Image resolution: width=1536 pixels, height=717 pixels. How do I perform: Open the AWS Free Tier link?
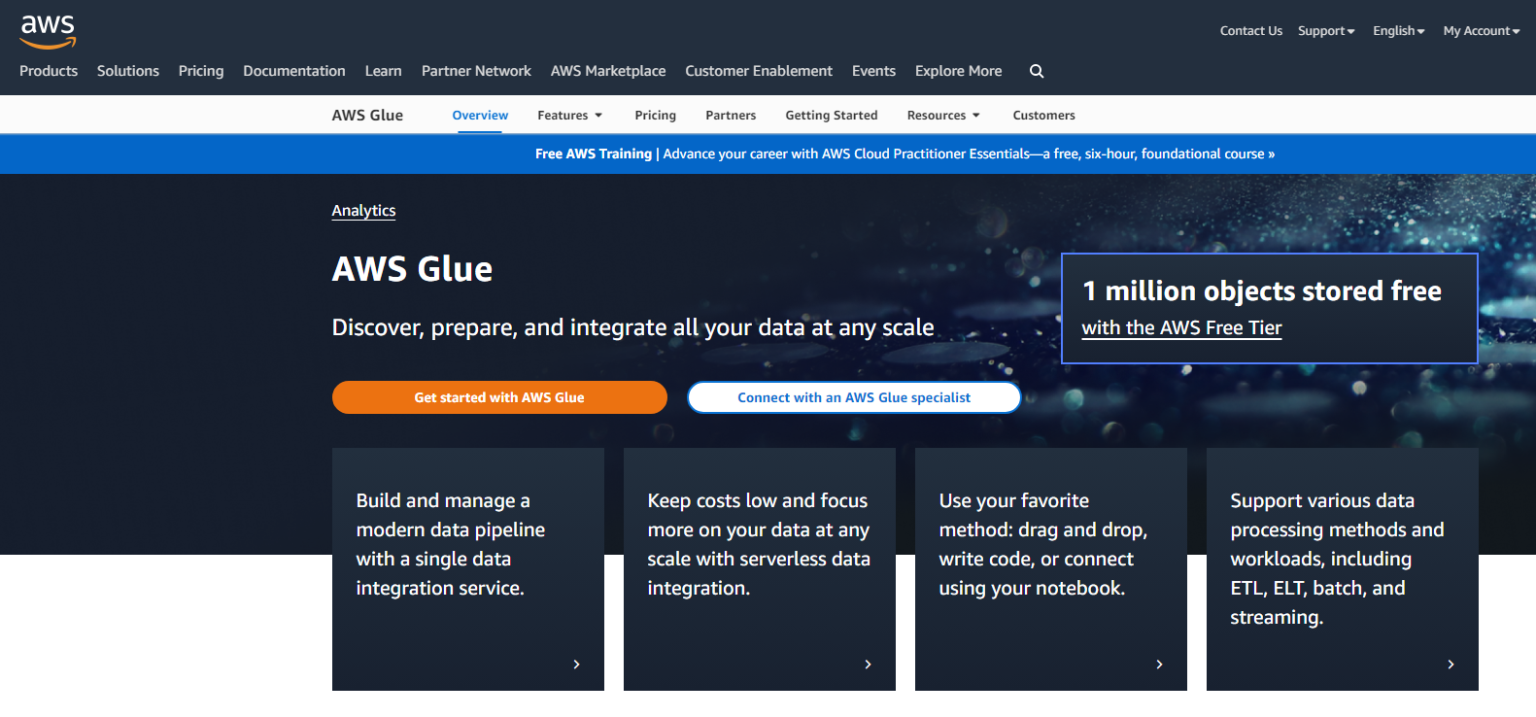click(1181, 328)
